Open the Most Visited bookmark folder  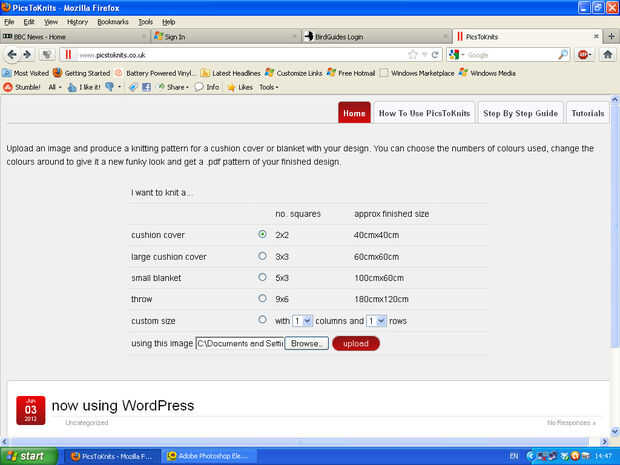click(25, 73)
